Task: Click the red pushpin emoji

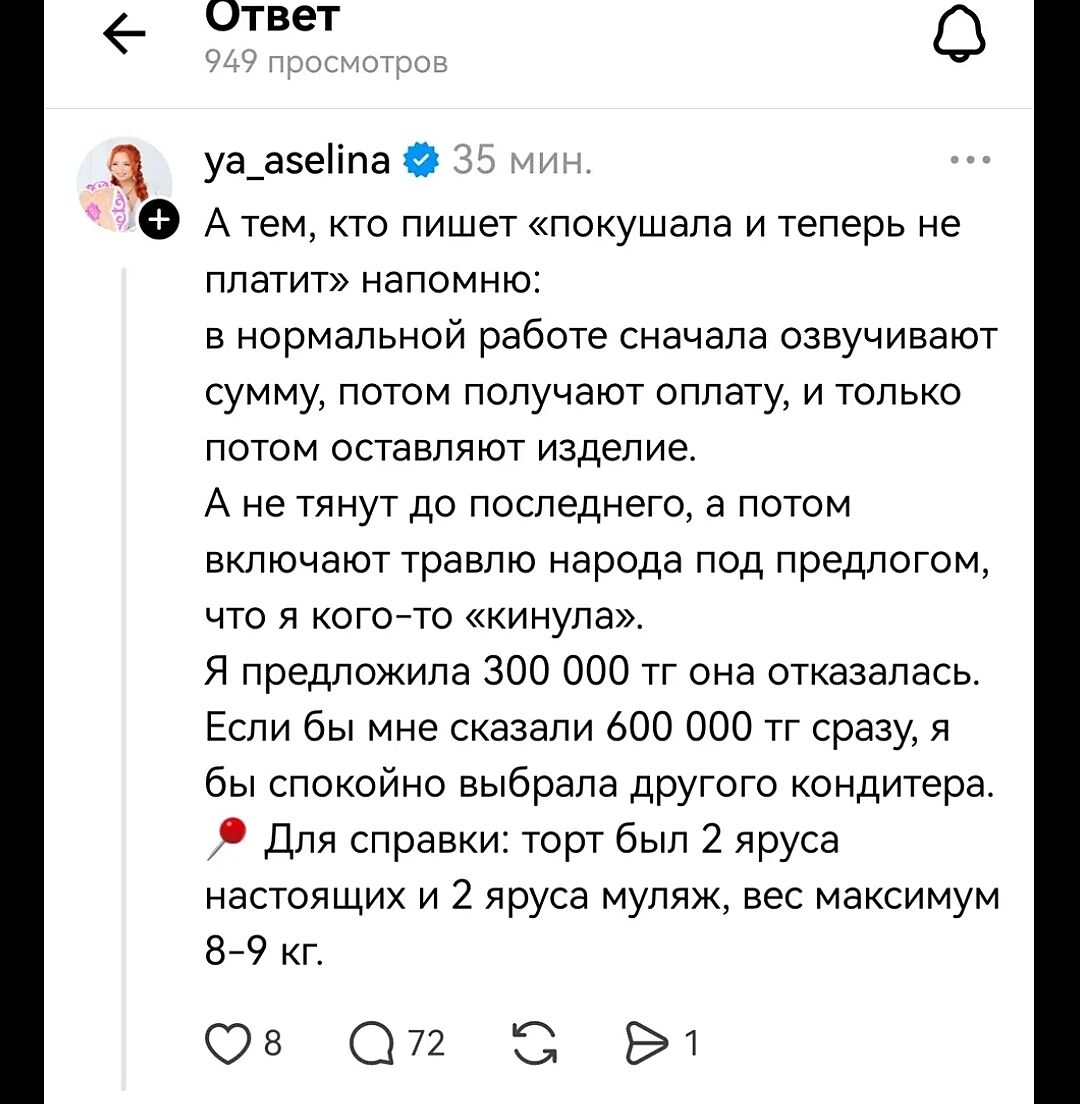Action: click(x=229, y=837)
